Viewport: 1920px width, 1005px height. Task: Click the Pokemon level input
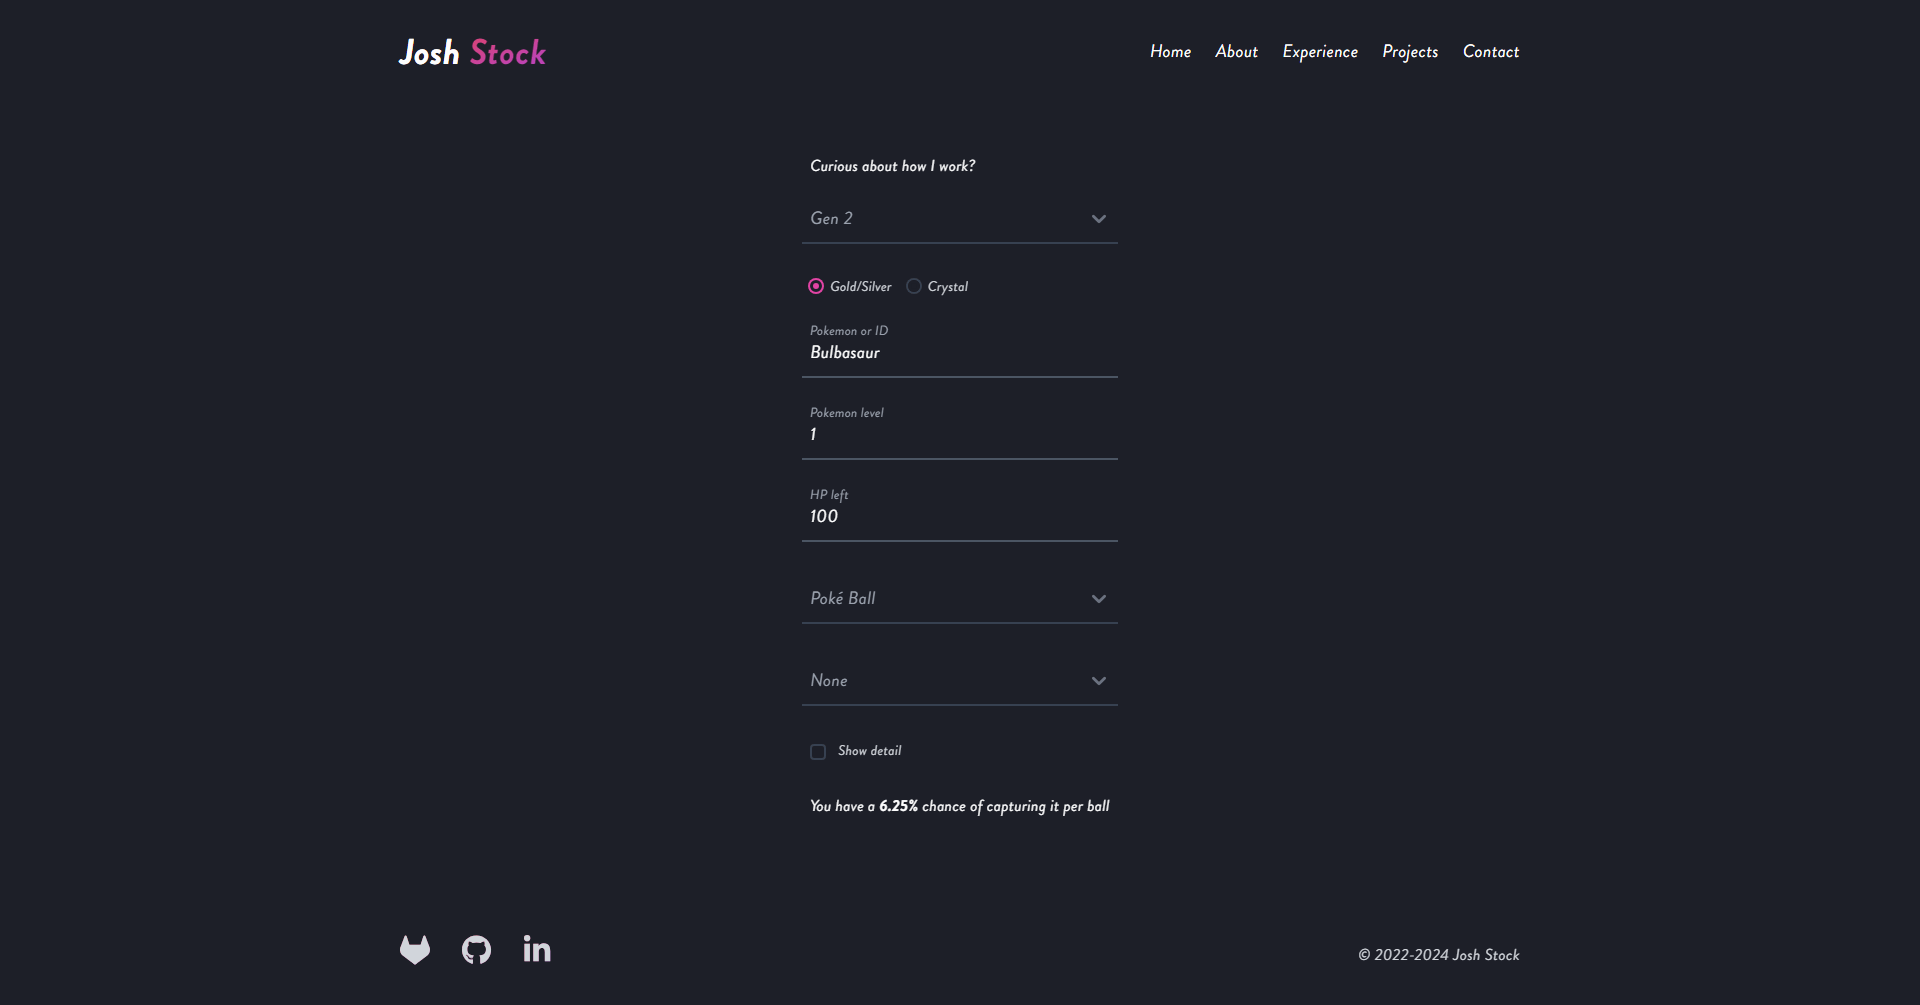click(958, 435)
